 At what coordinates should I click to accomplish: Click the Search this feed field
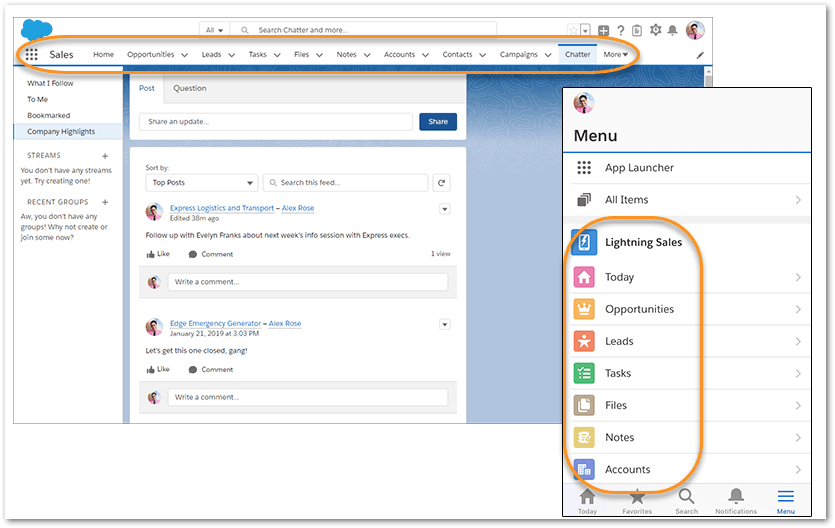point(346,183)
